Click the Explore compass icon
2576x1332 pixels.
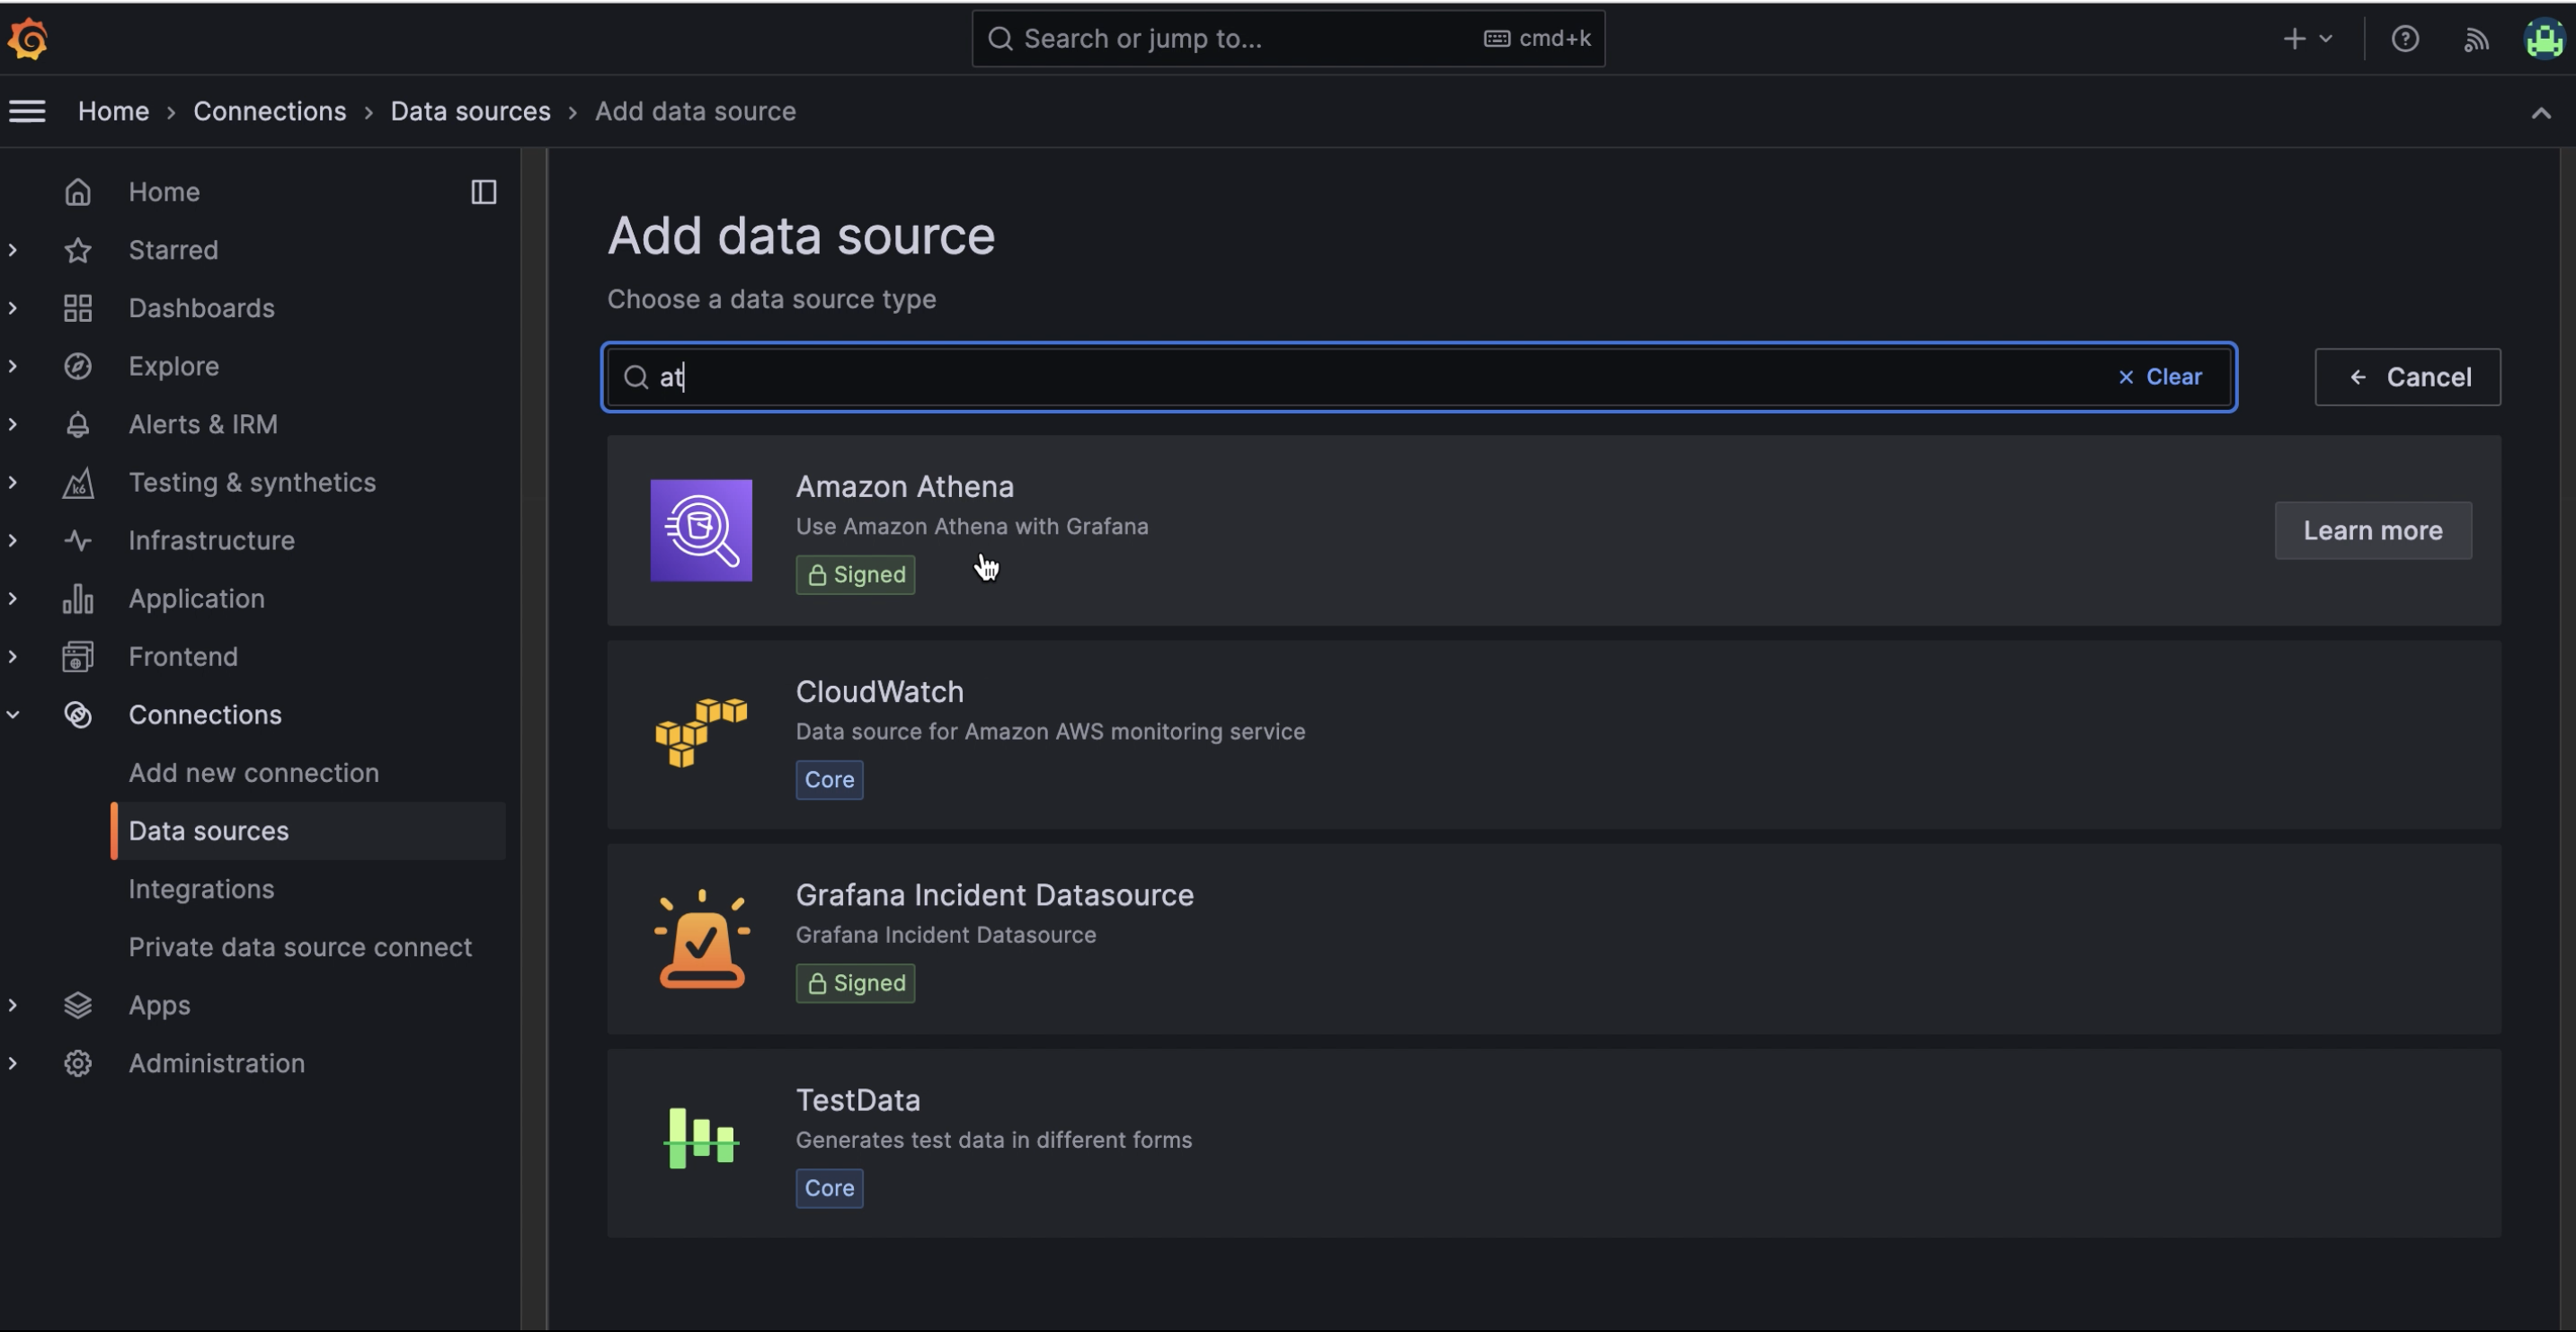(78, 366)
